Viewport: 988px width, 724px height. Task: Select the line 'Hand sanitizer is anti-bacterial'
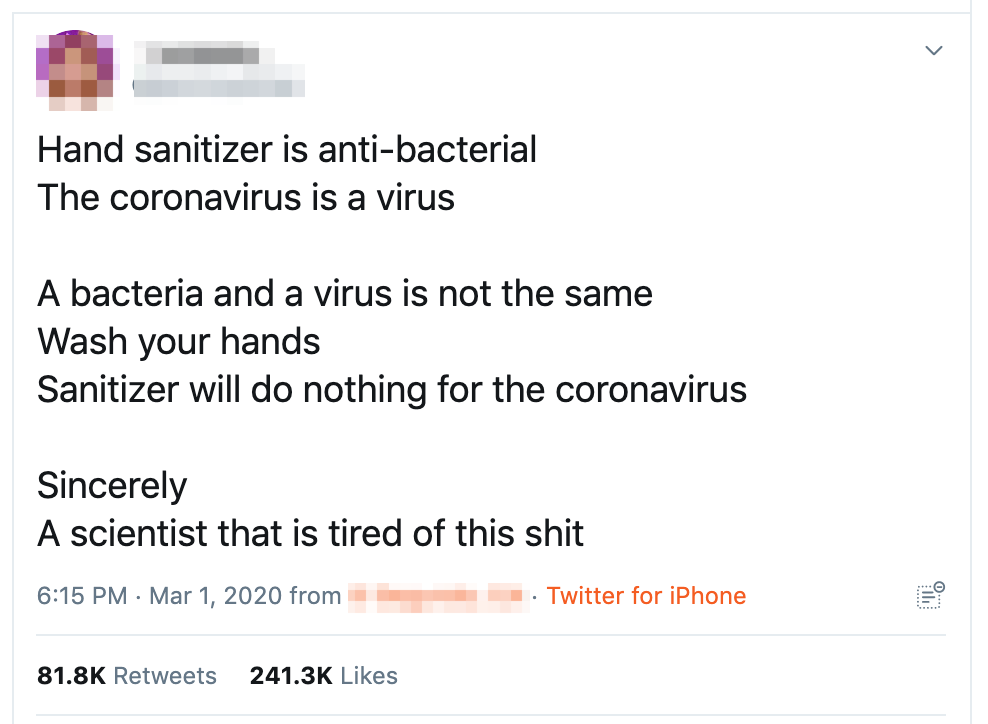click(x=287, y=150)
